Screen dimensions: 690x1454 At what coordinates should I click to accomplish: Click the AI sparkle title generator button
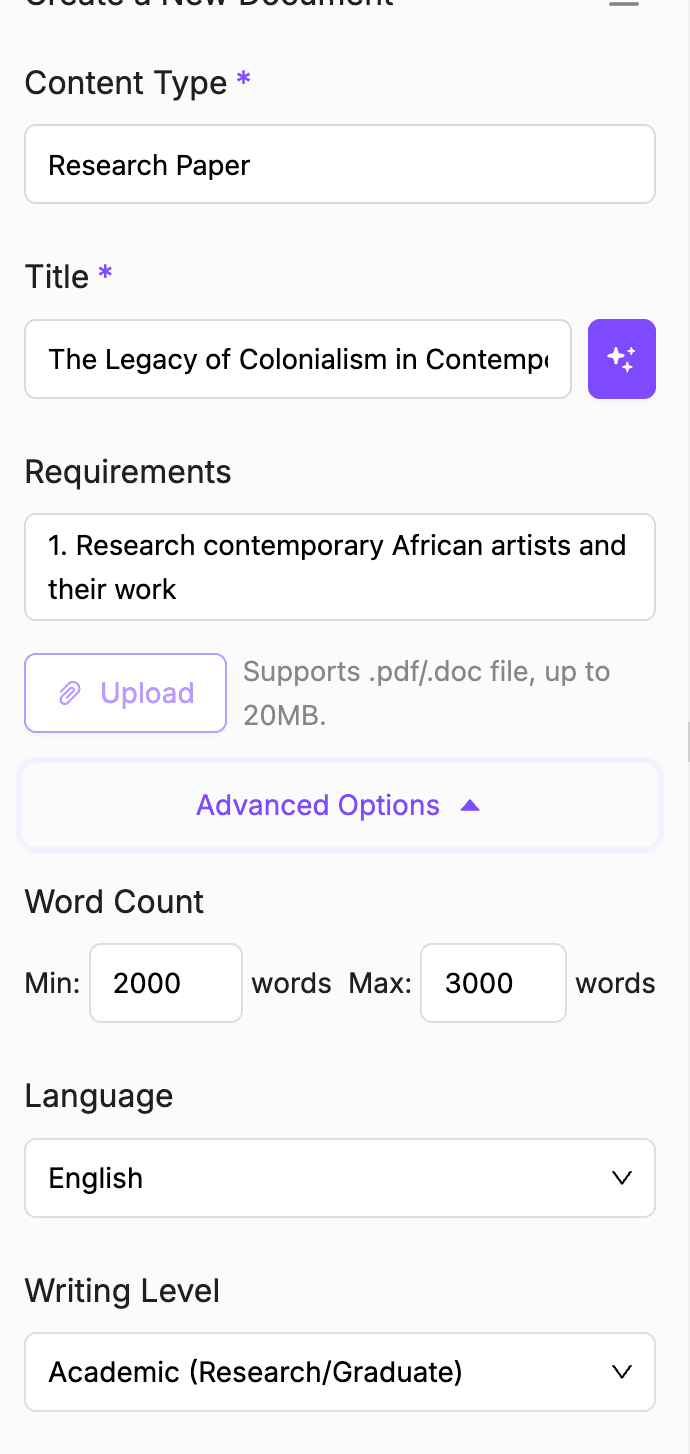pos(621,359)
